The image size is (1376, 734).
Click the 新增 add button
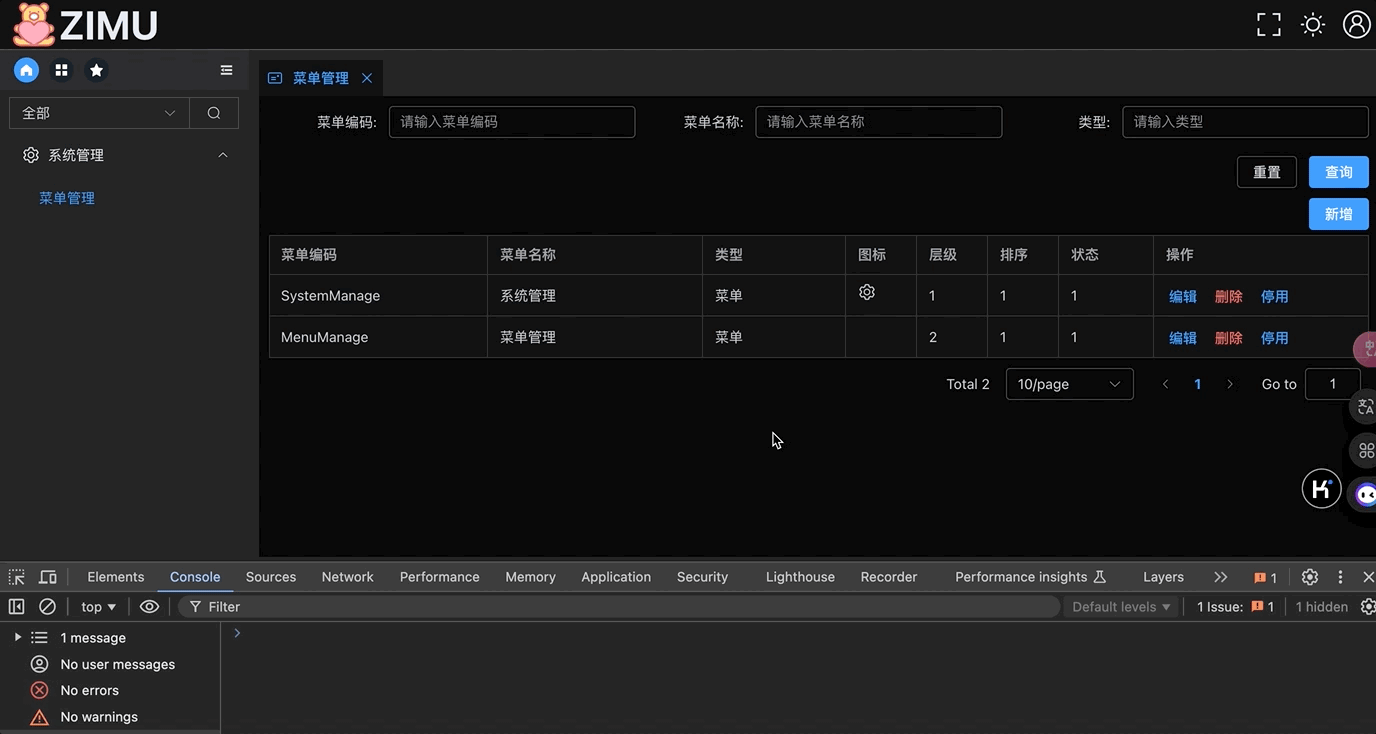coord(1339,214)
